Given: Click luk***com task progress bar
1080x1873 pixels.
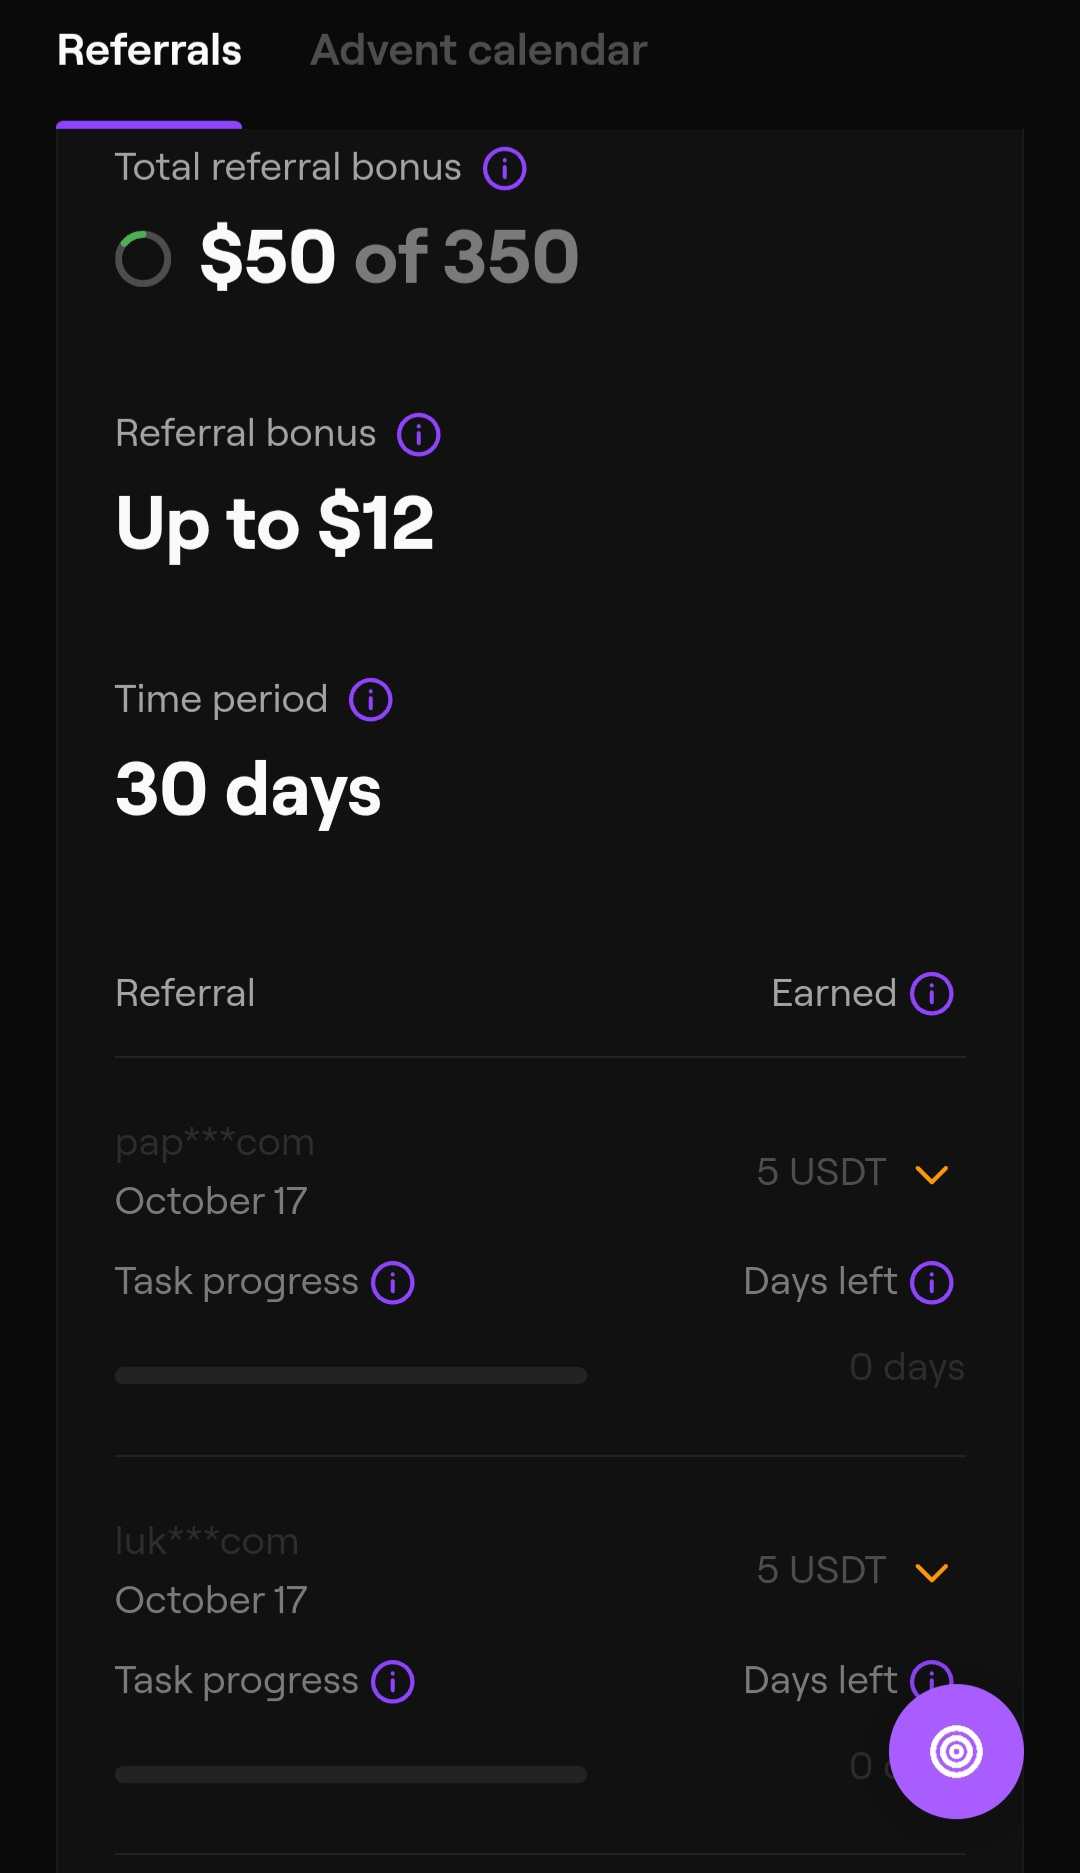Looking at the screenshot, I should (350, 1775).
